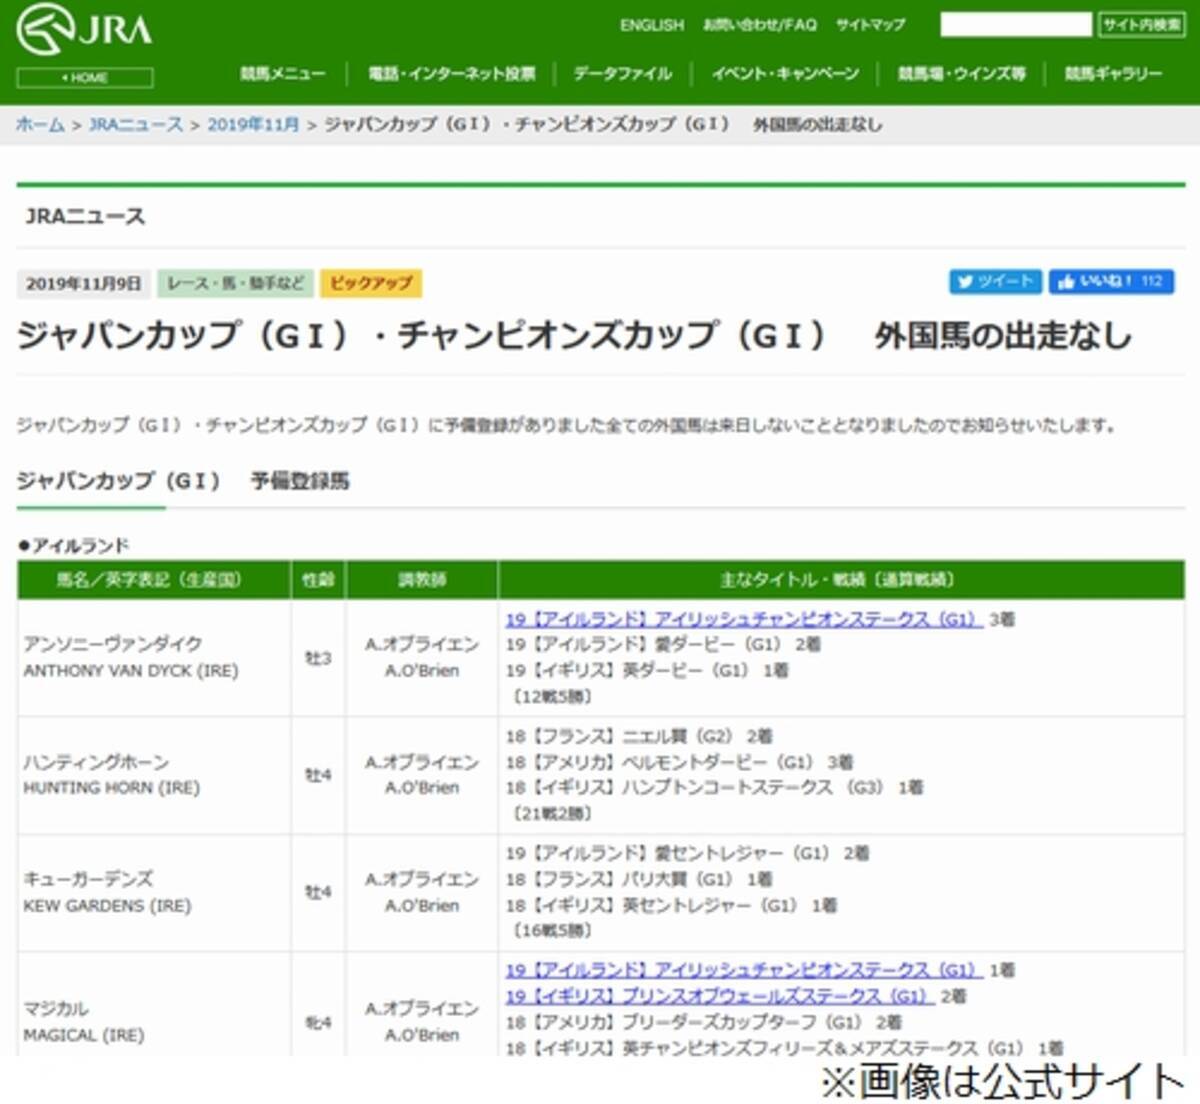Open the ENGLISH site link
Viewport: 1200px width, 1104px height.
(x=651, y=25)
